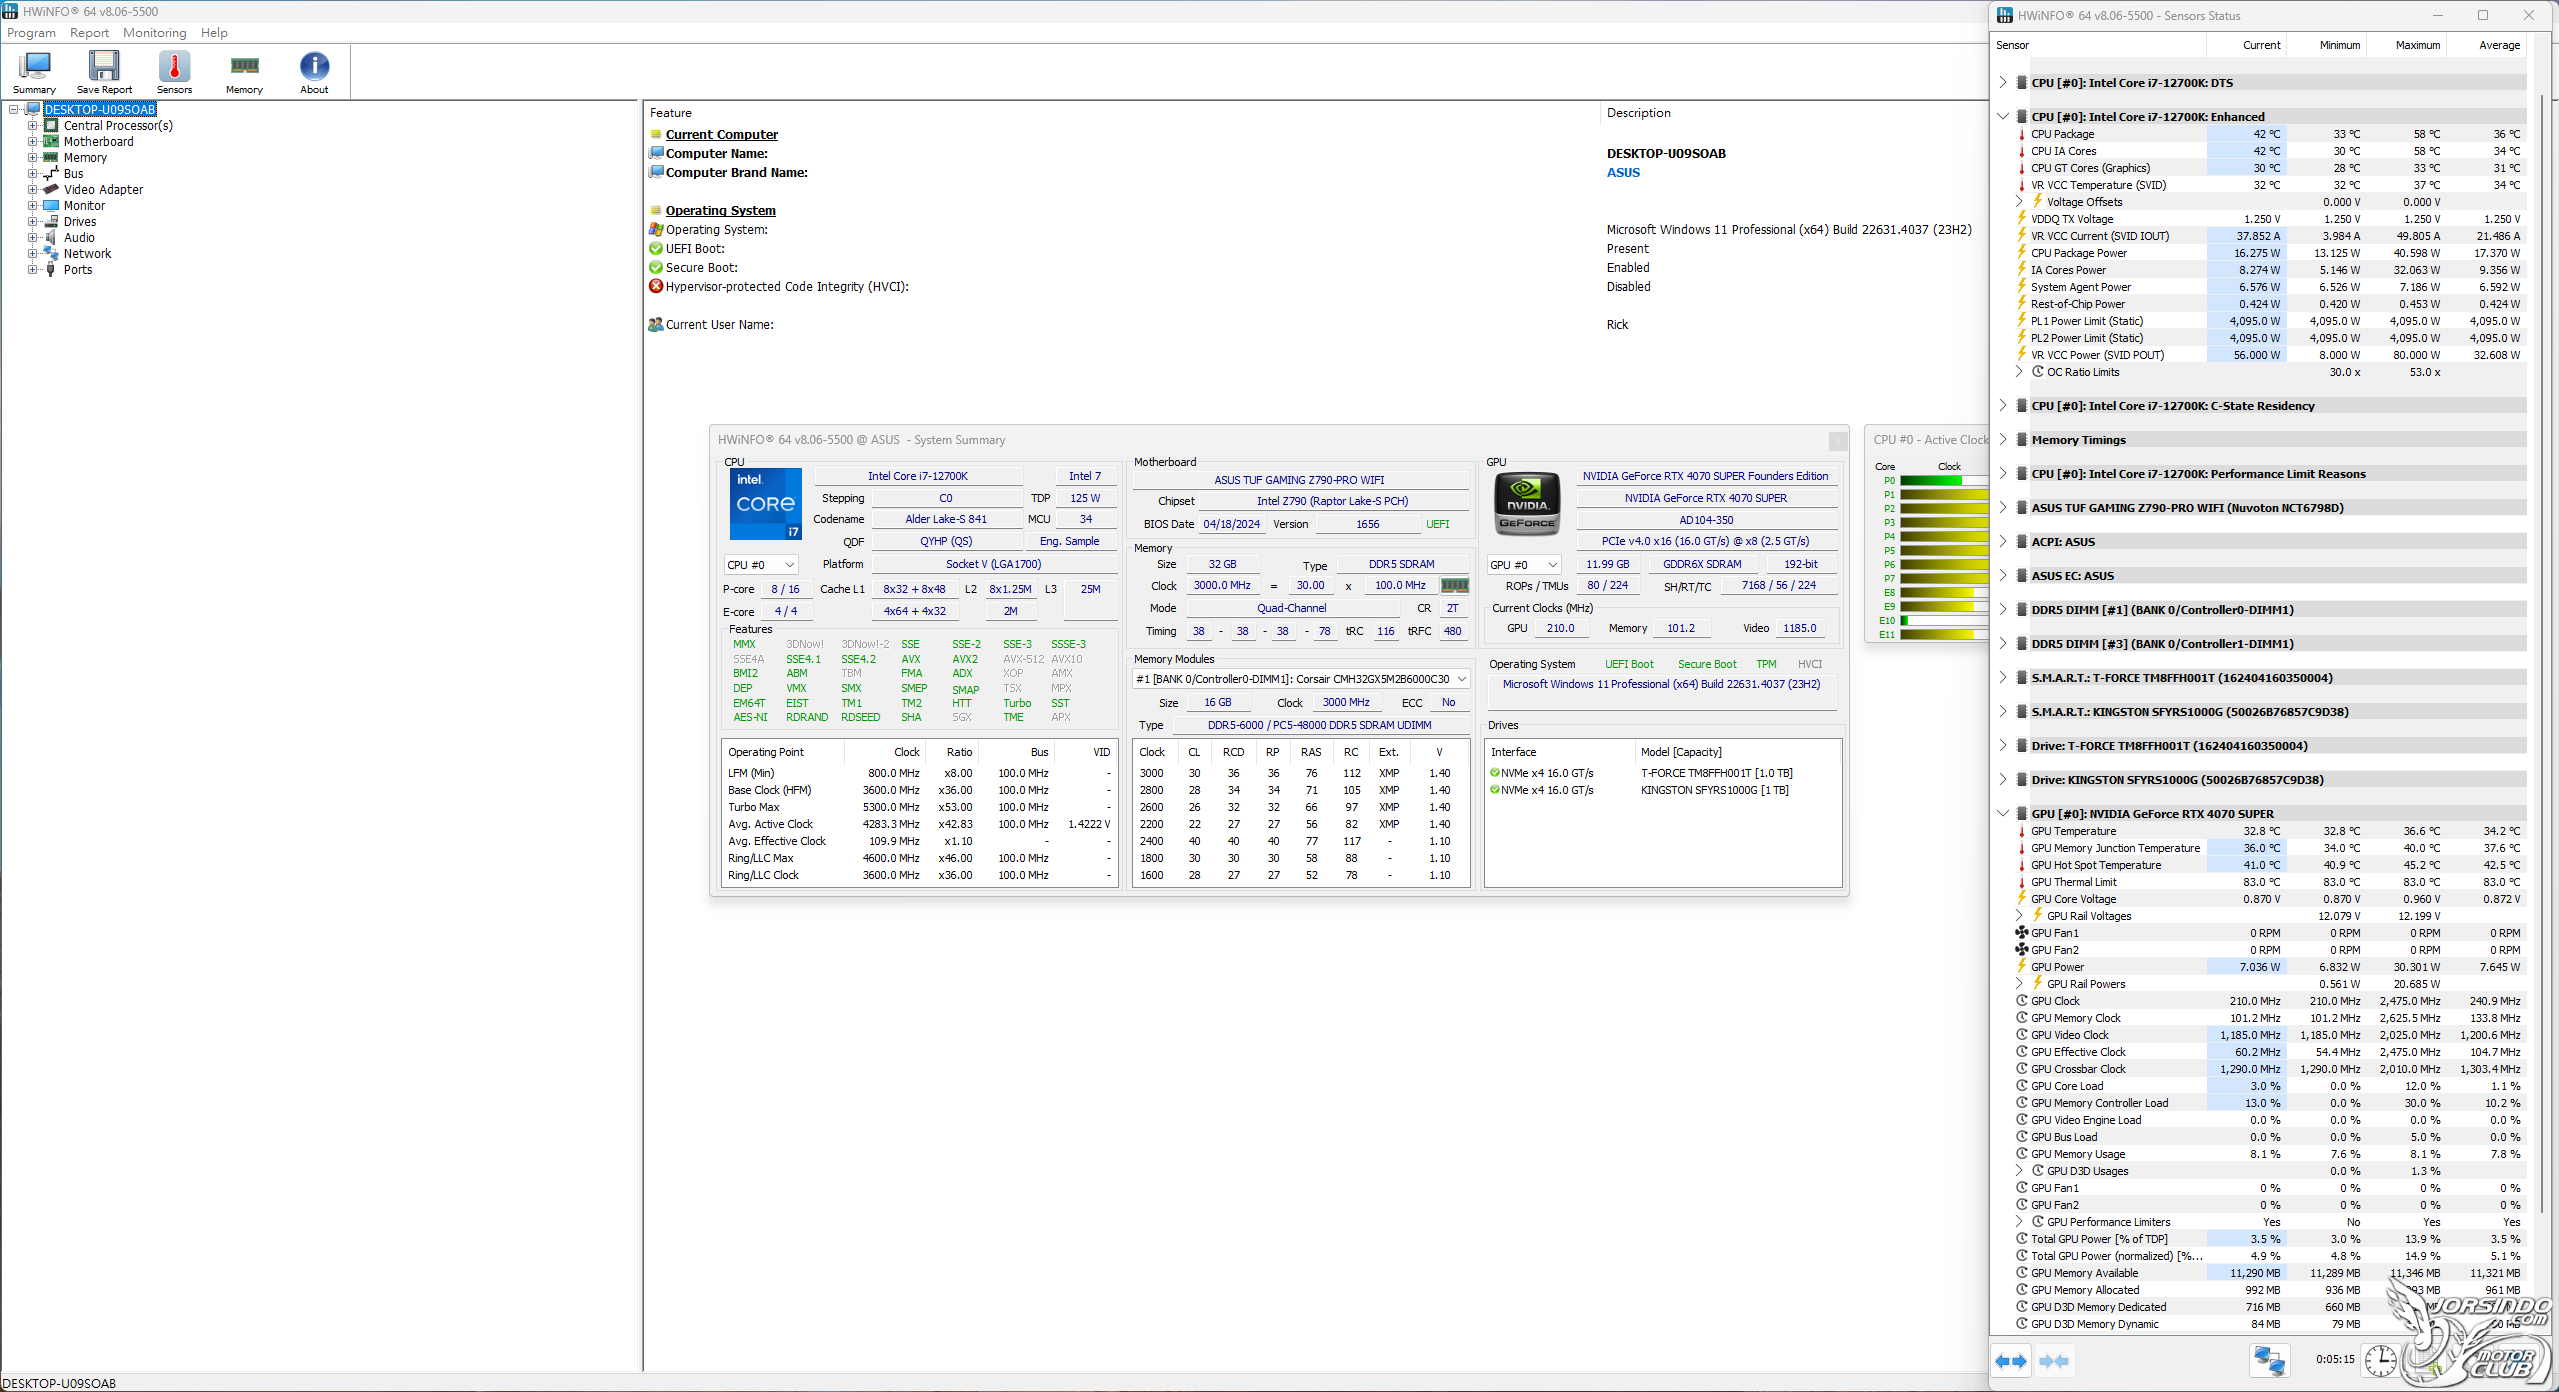Screen dimensions: 2559x1392
Task: Open the Help menu
Action: [x=214, y=33]
